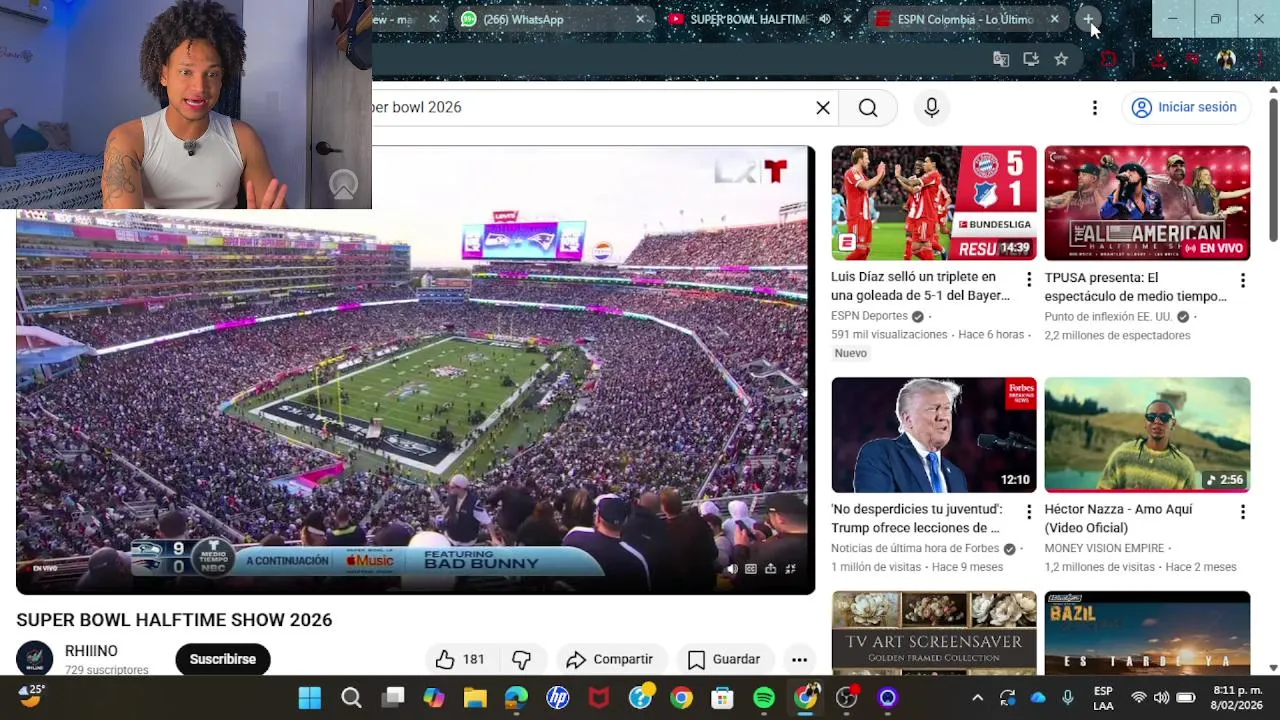Click the translate page icon in address bar
1280x720 pixels.
[x=1001, y=59]
